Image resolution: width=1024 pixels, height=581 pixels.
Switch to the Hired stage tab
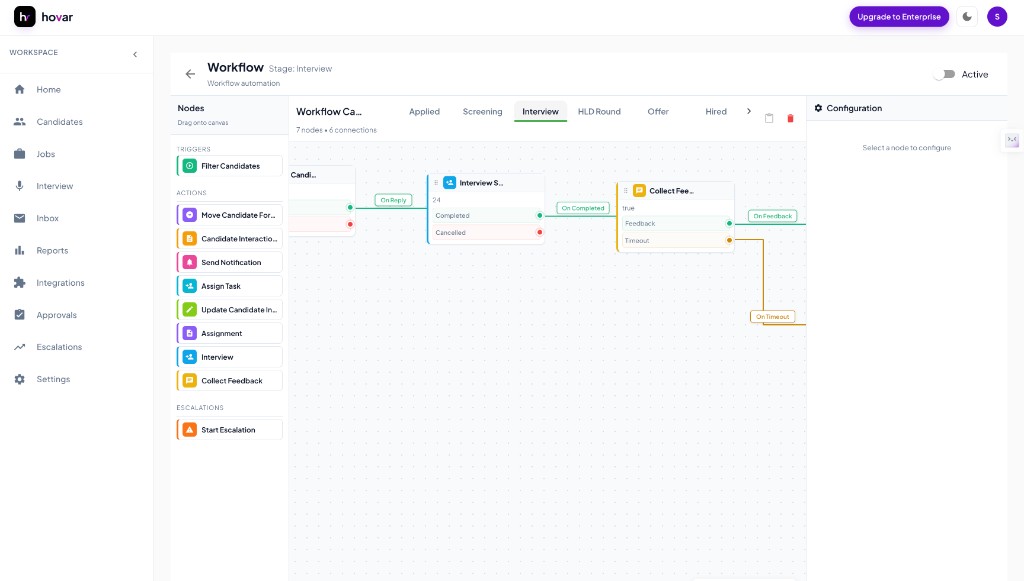click(716, 112)
